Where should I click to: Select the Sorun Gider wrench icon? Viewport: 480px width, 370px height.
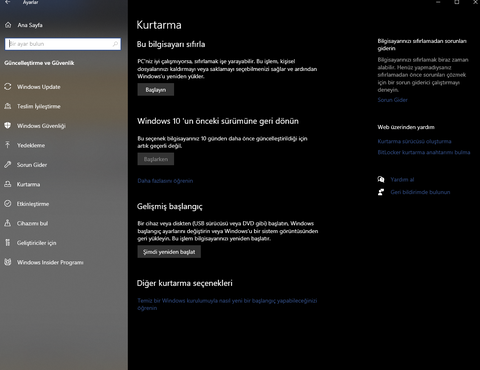pos(8,165)
